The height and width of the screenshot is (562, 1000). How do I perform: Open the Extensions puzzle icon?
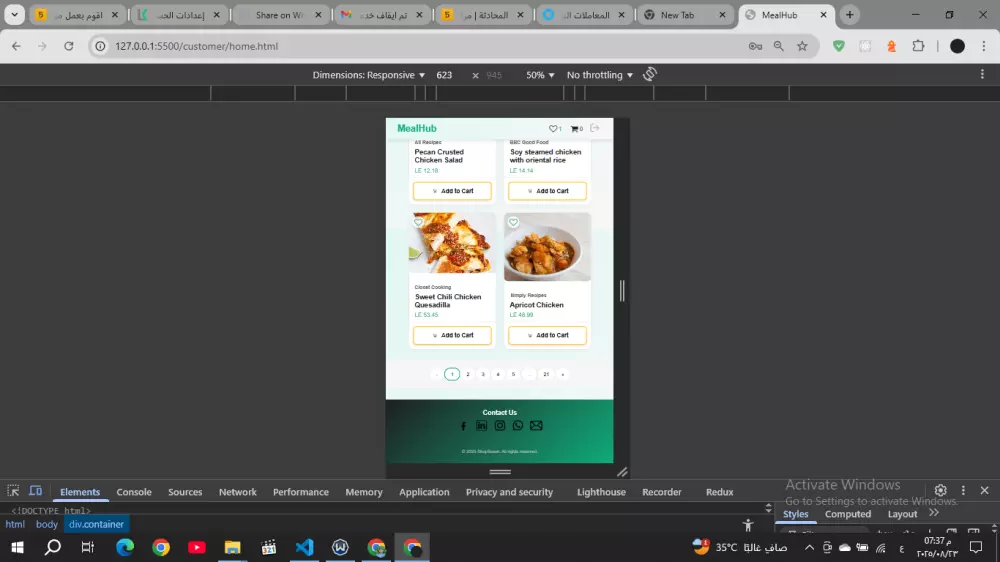(x=918, y=46)
